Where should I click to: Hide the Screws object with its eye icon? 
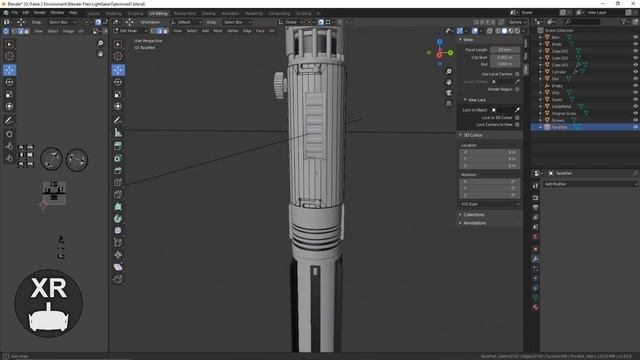coord(635,120)
